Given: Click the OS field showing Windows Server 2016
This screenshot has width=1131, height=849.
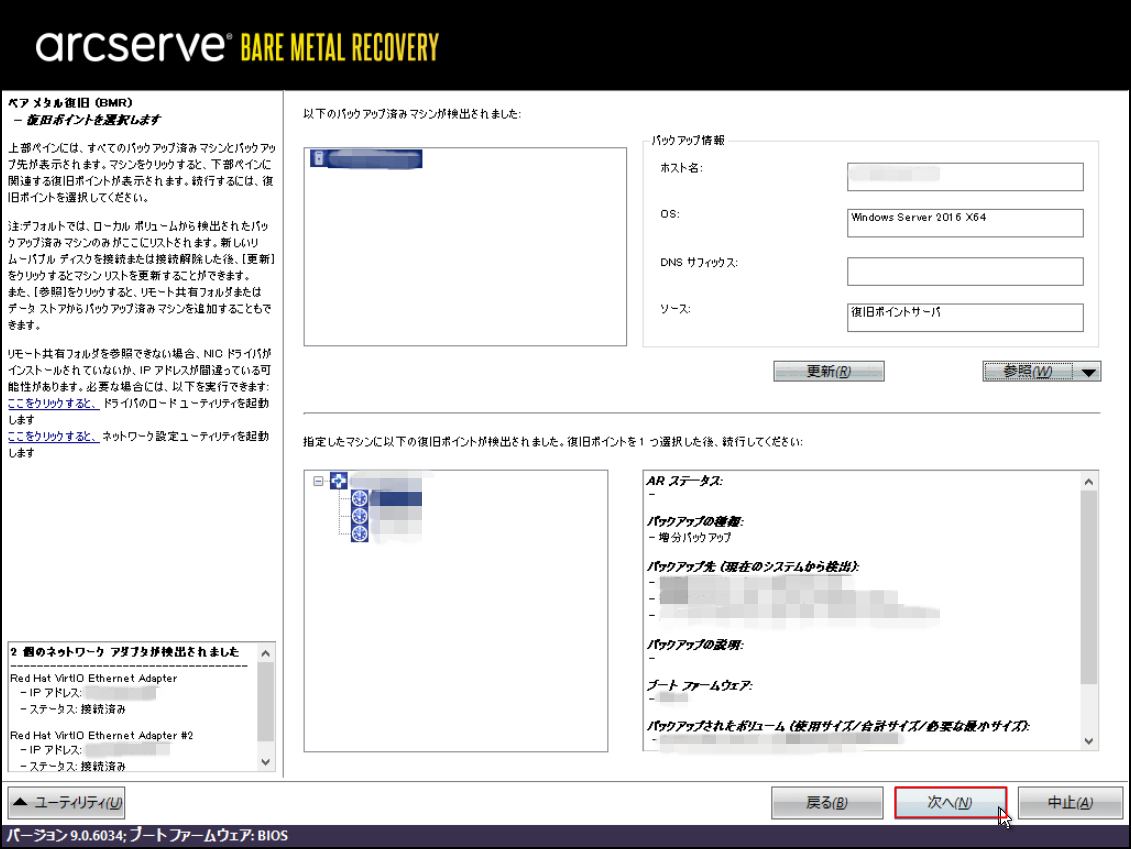Looking at the screenshot, I should [x=965, y=223].
